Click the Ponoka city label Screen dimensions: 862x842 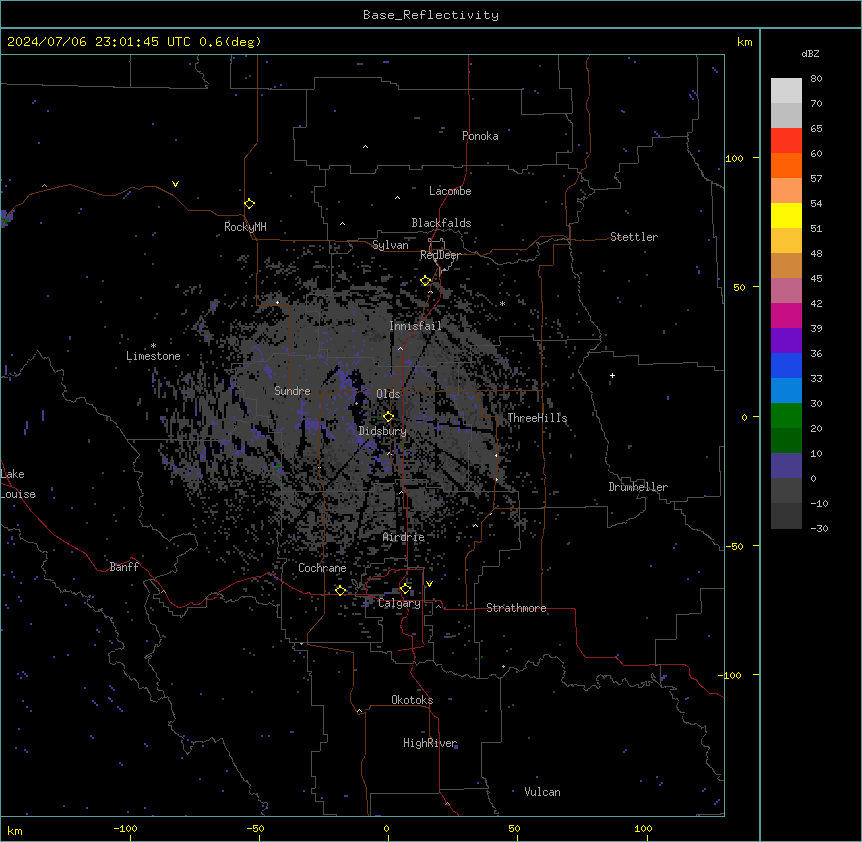point(480,136)
